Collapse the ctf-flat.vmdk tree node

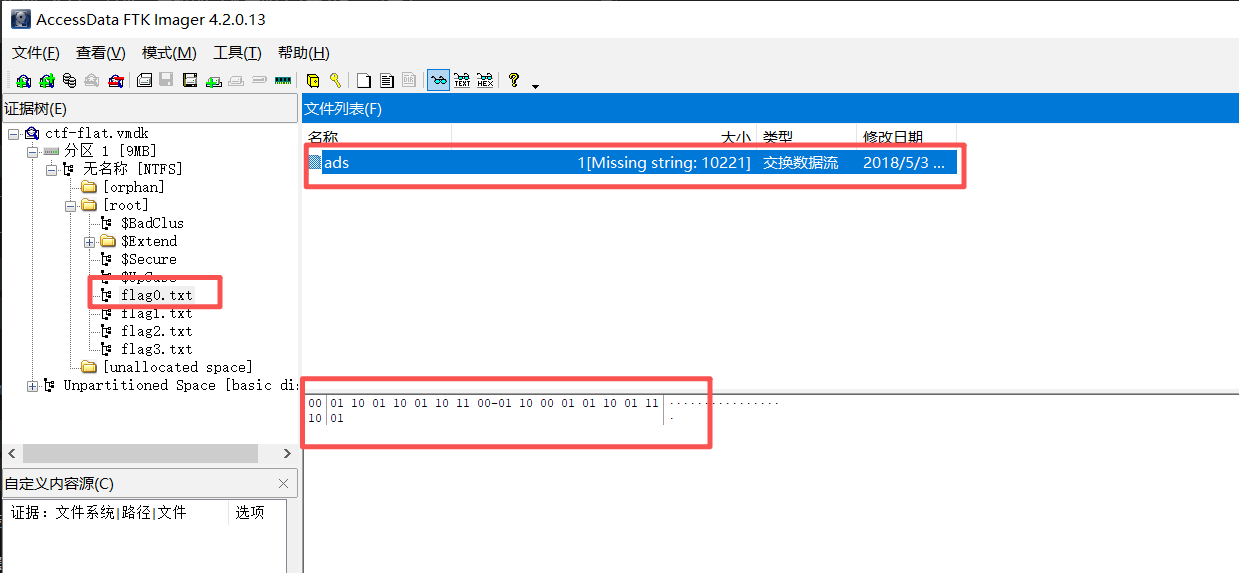click(13, 133)
